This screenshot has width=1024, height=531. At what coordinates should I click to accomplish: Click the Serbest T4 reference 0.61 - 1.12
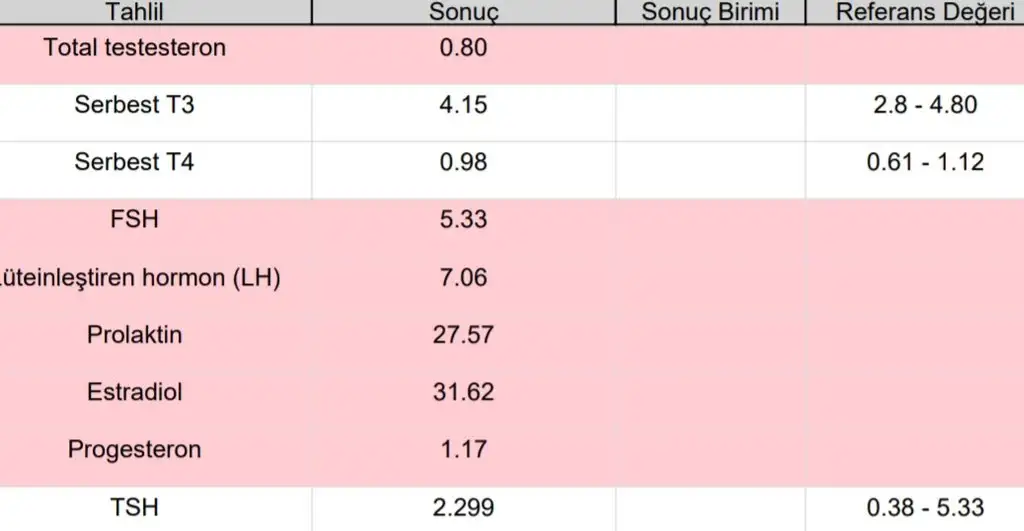point(925,162)
